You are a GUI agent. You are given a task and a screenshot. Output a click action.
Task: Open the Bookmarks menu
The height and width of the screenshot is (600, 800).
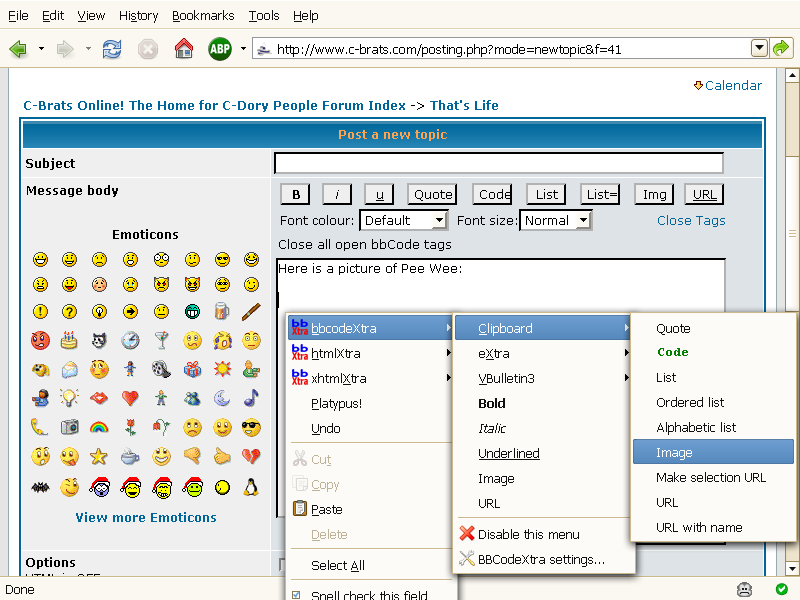(x=203, y=16)
